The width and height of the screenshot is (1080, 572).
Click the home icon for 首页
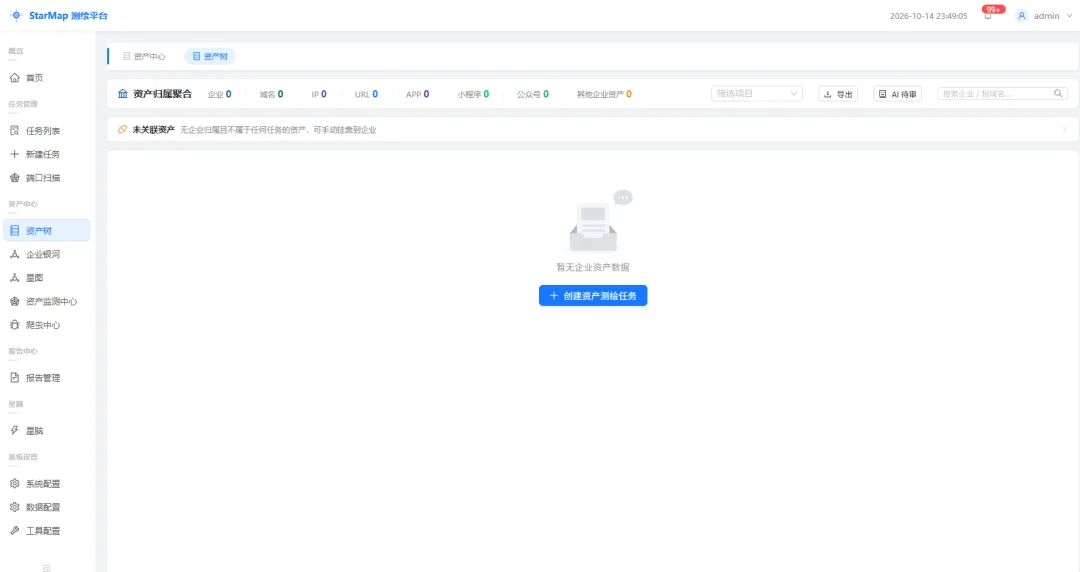click(14, 78)
